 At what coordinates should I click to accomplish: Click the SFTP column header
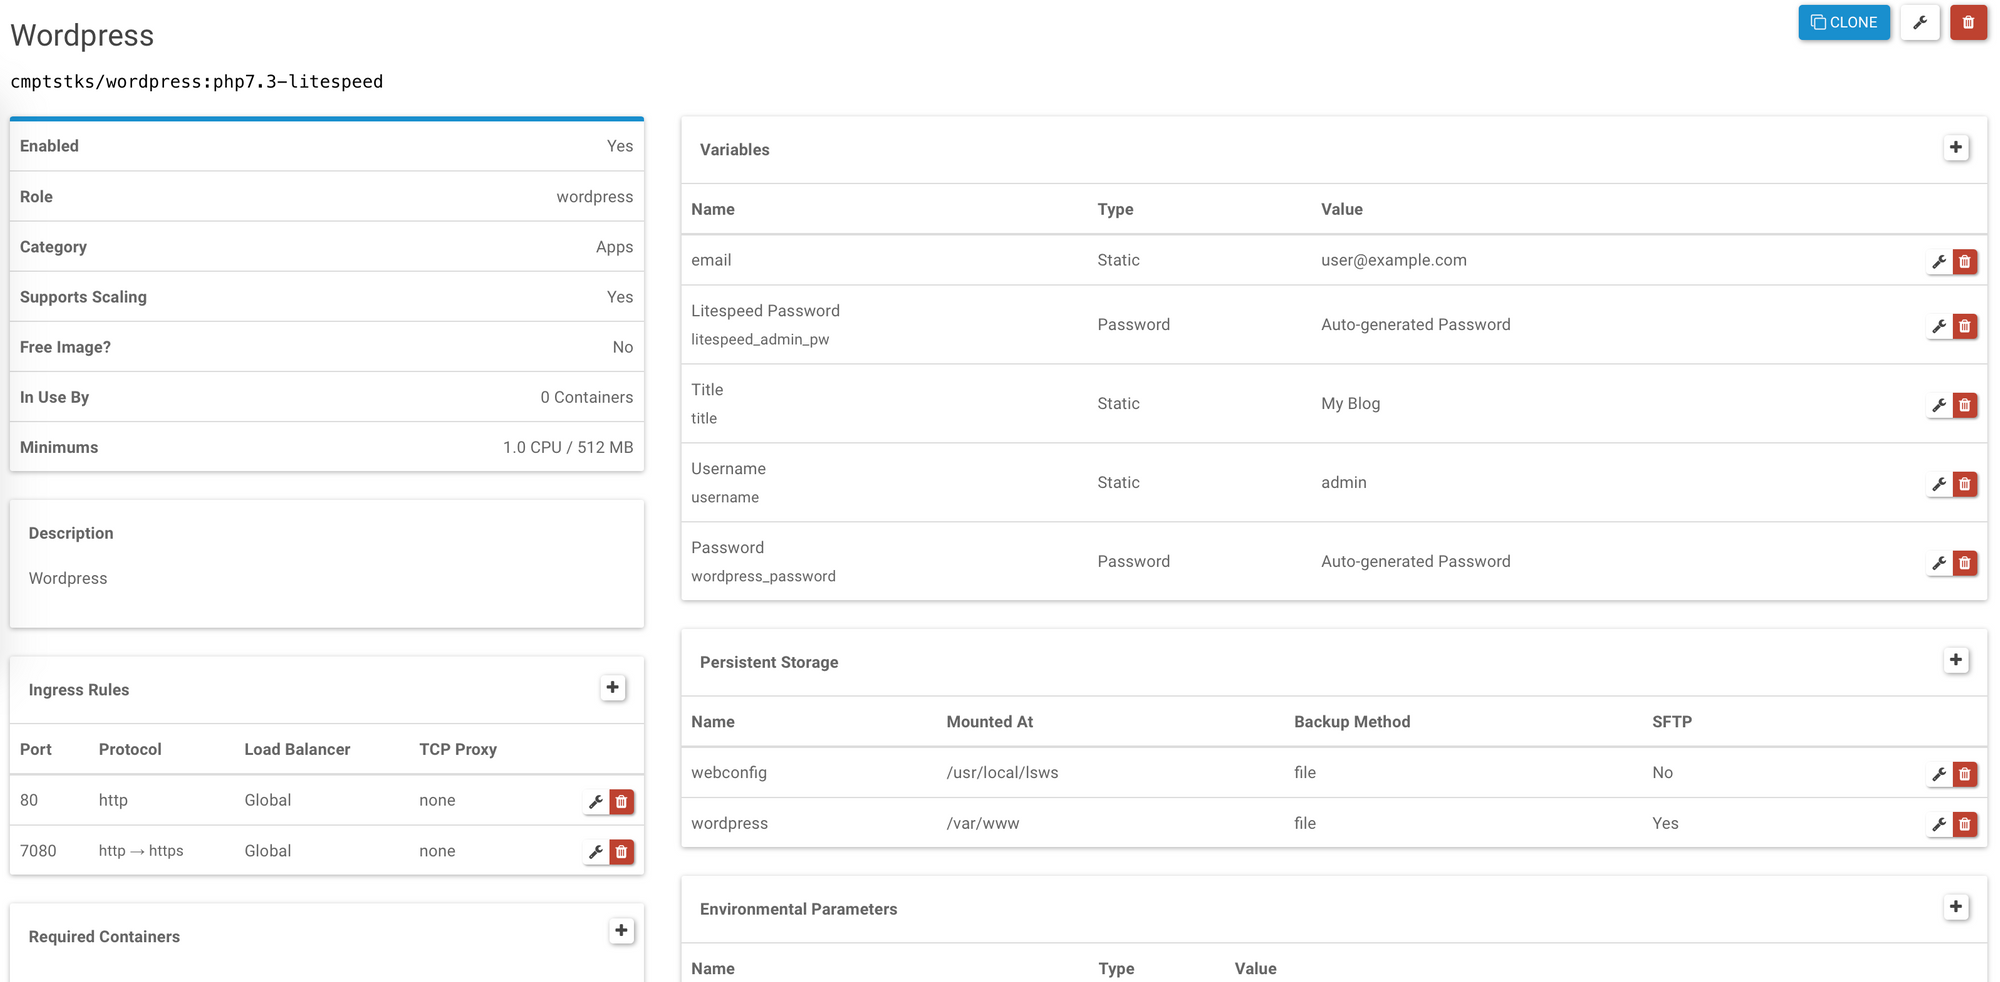pyautogui.click(x=1672, y=721)
